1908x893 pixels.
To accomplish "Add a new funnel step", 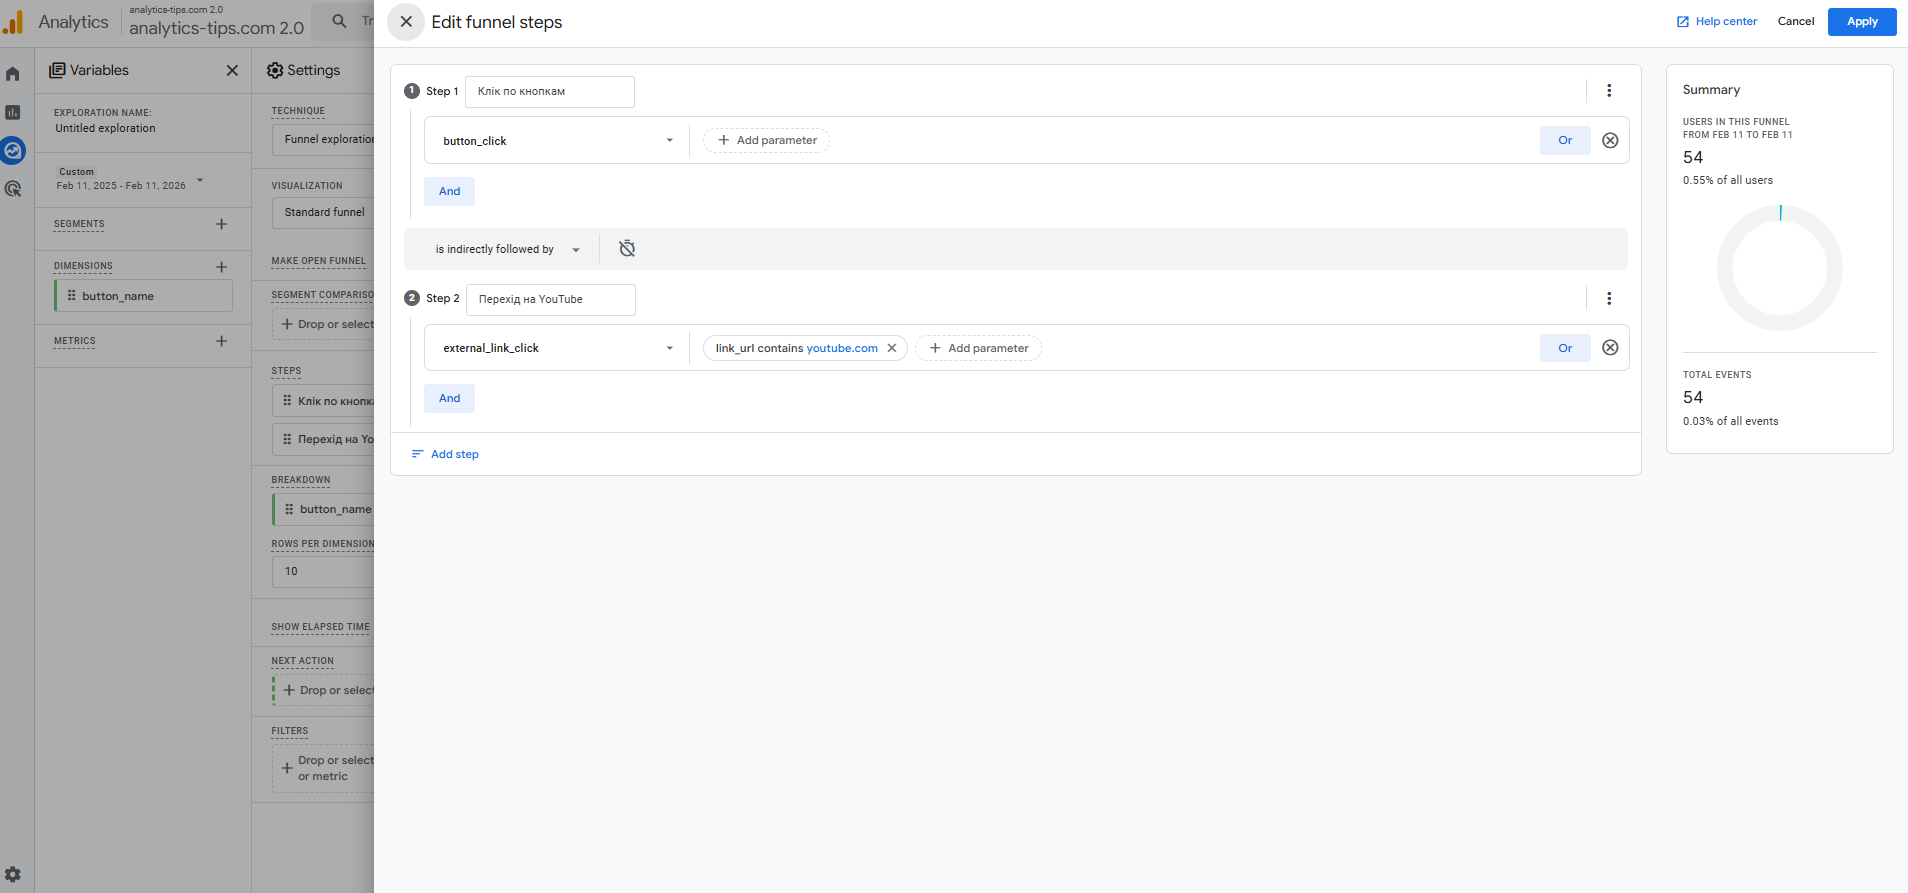I will coord(445,454).
